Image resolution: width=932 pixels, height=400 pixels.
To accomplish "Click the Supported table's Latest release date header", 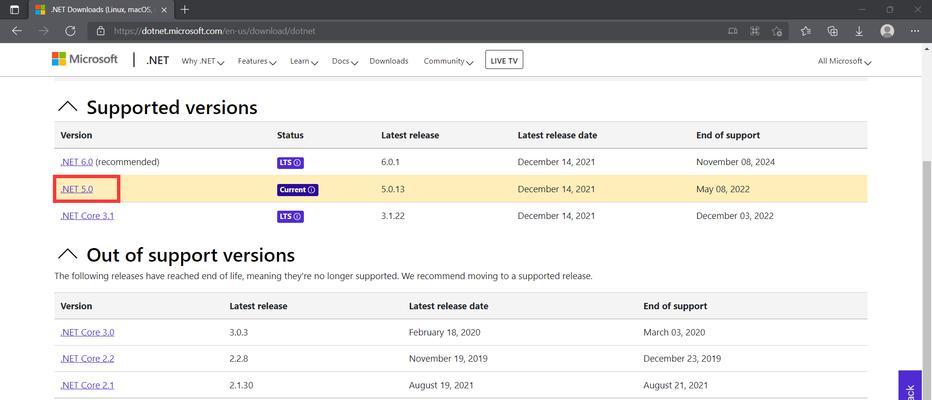I will pyautogui.click(x=557, y=136).
